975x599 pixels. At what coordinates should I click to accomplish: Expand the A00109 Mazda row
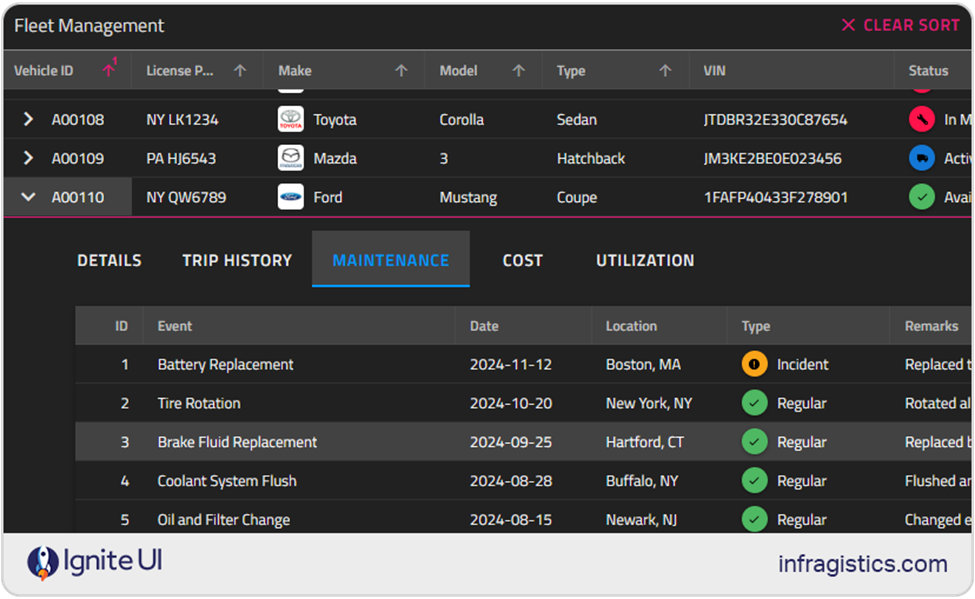point(27,158)
